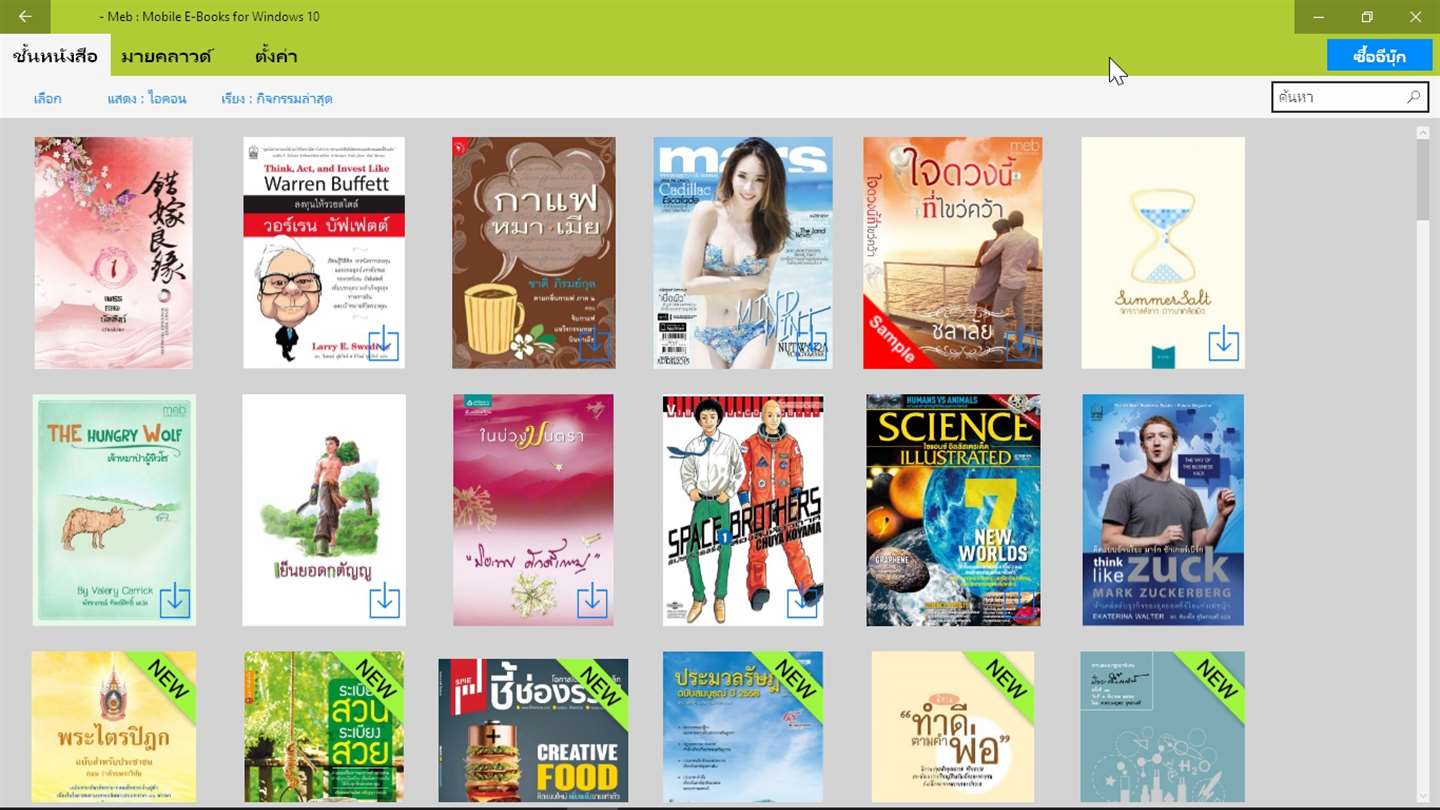Click the เลือก select link
The height and width of the screenshot is (810, 1440).
[47, 99]
